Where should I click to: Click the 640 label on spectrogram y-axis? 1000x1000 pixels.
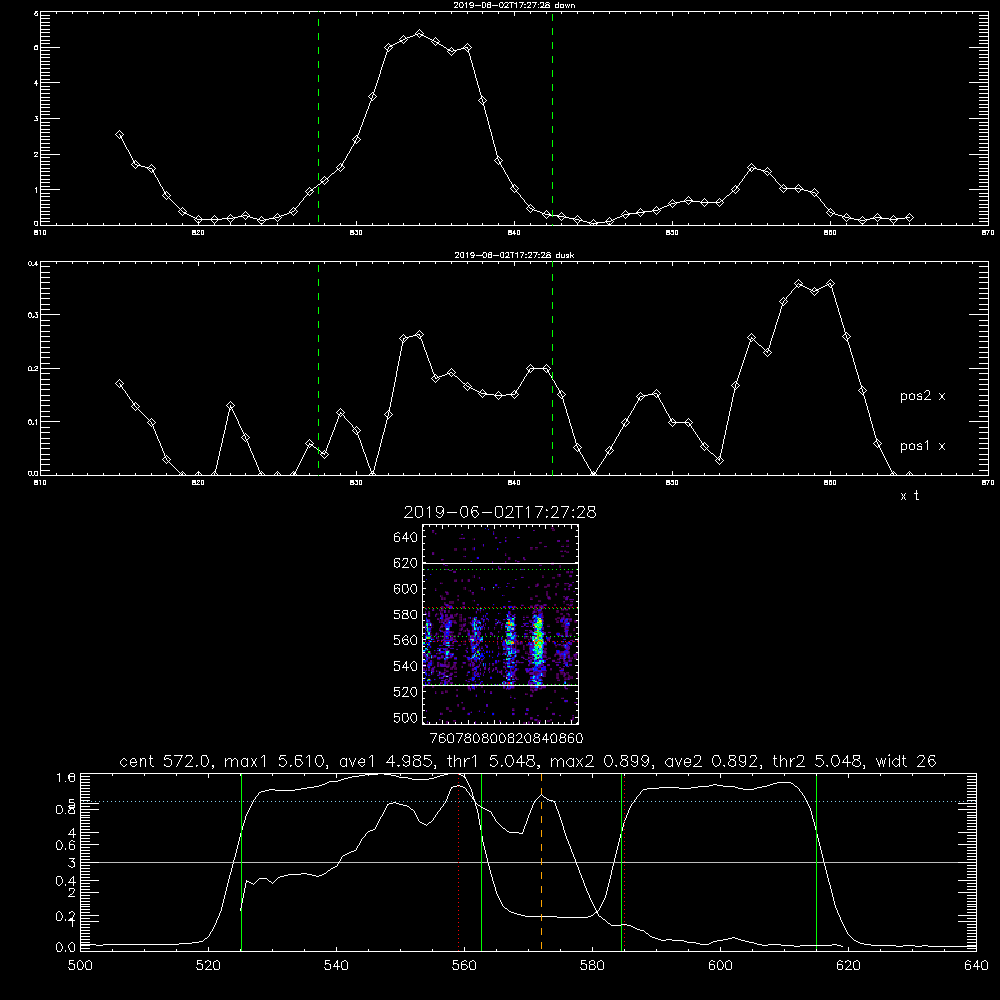coord(406,537)
